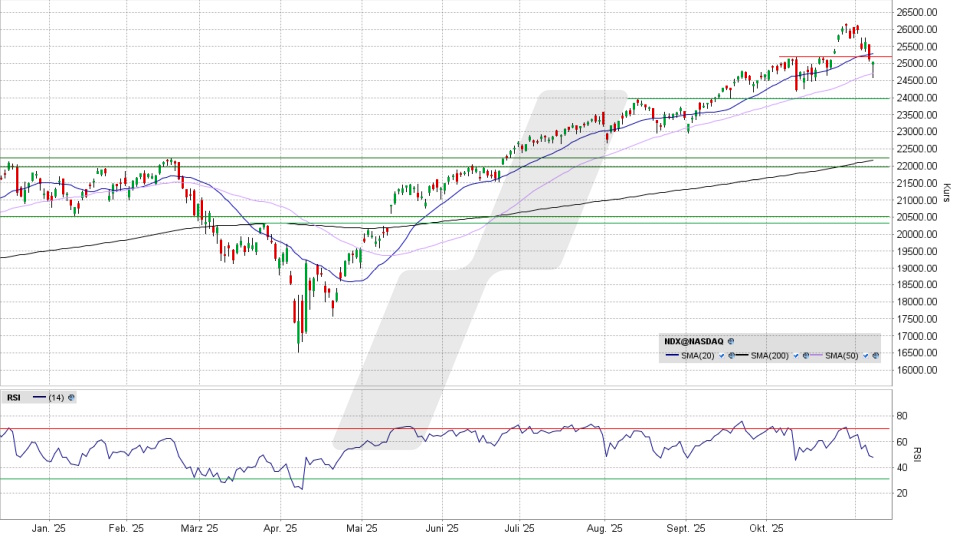
Task: Click the blue SMA(20) line swatch in legend
Action: pos(672,356)
